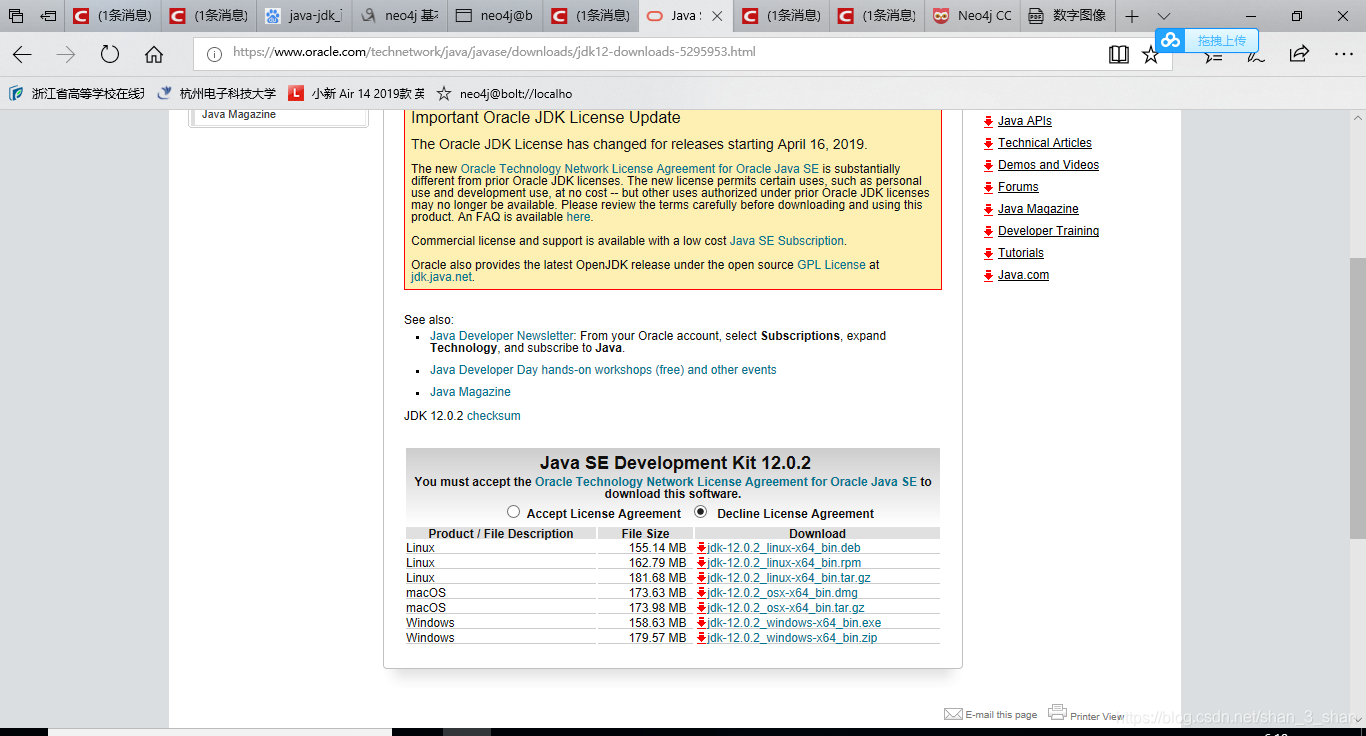Set these tabs aside icon
This screenshot has width=1366, height=736.
point(48,16)
